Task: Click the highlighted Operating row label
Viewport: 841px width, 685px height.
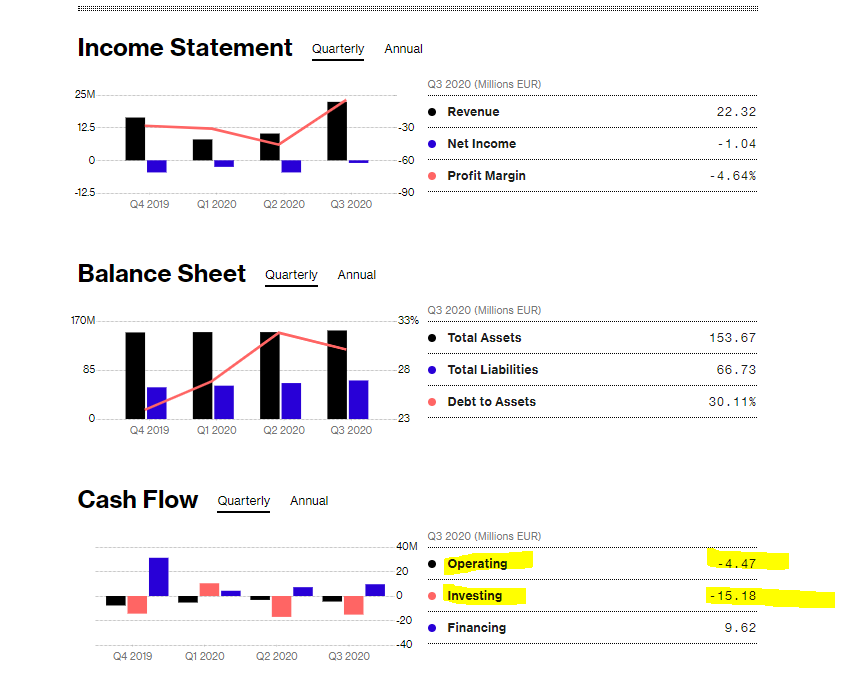Action: (477, 564)
